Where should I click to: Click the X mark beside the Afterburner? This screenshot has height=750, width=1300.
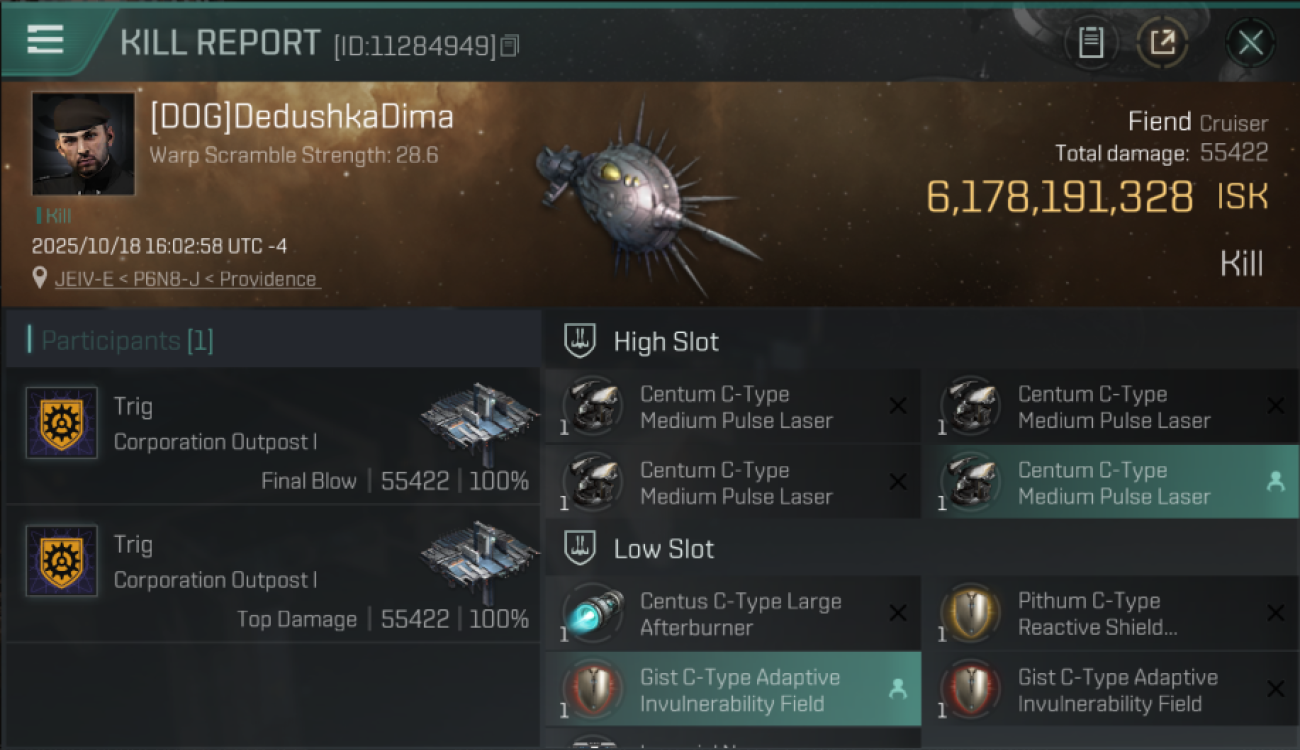(x=898, y=614)
